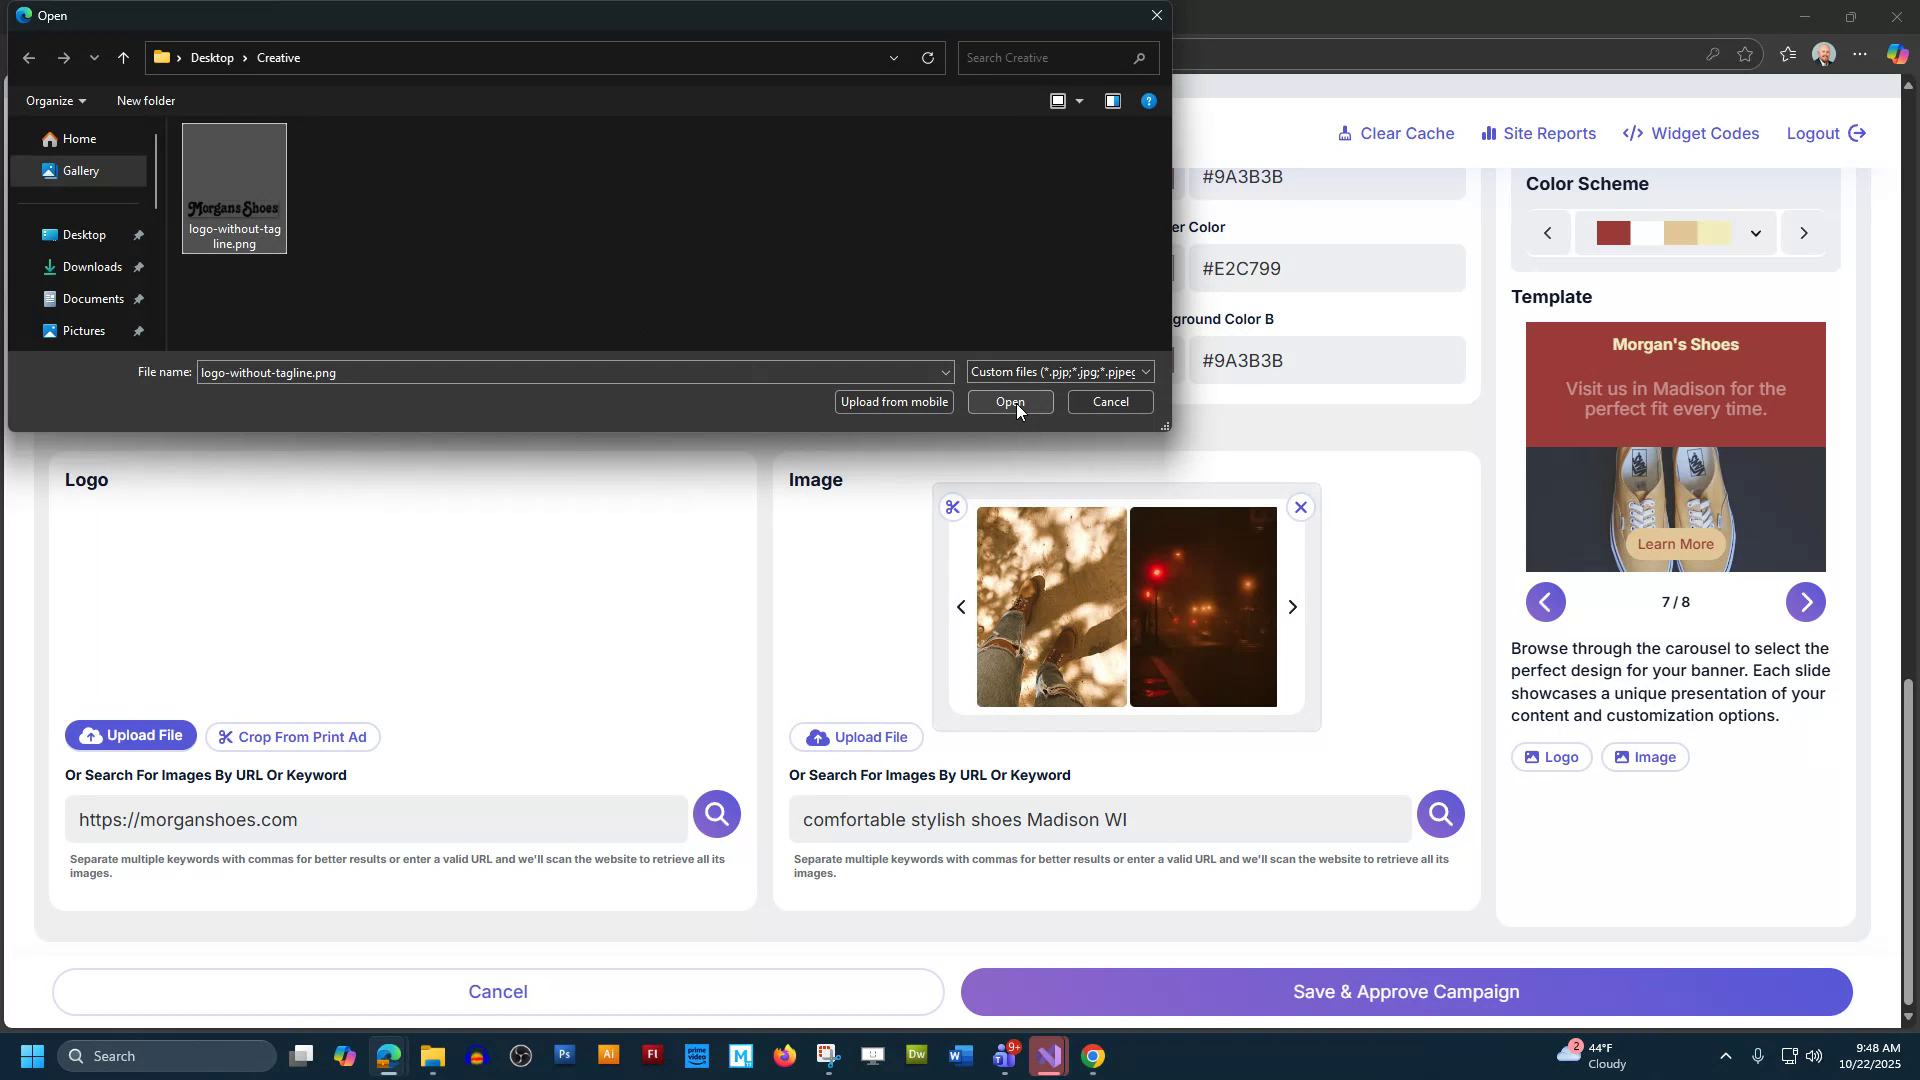Click the Clear Cache icon
This screenshot has height=1080, width=1920.
coord(1346,133)
